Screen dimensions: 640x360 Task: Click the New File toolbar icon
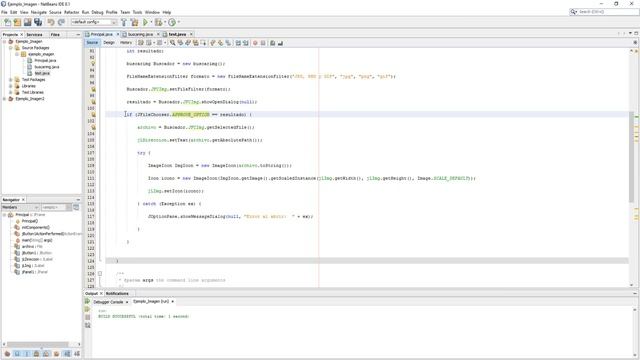pos(7,22)
